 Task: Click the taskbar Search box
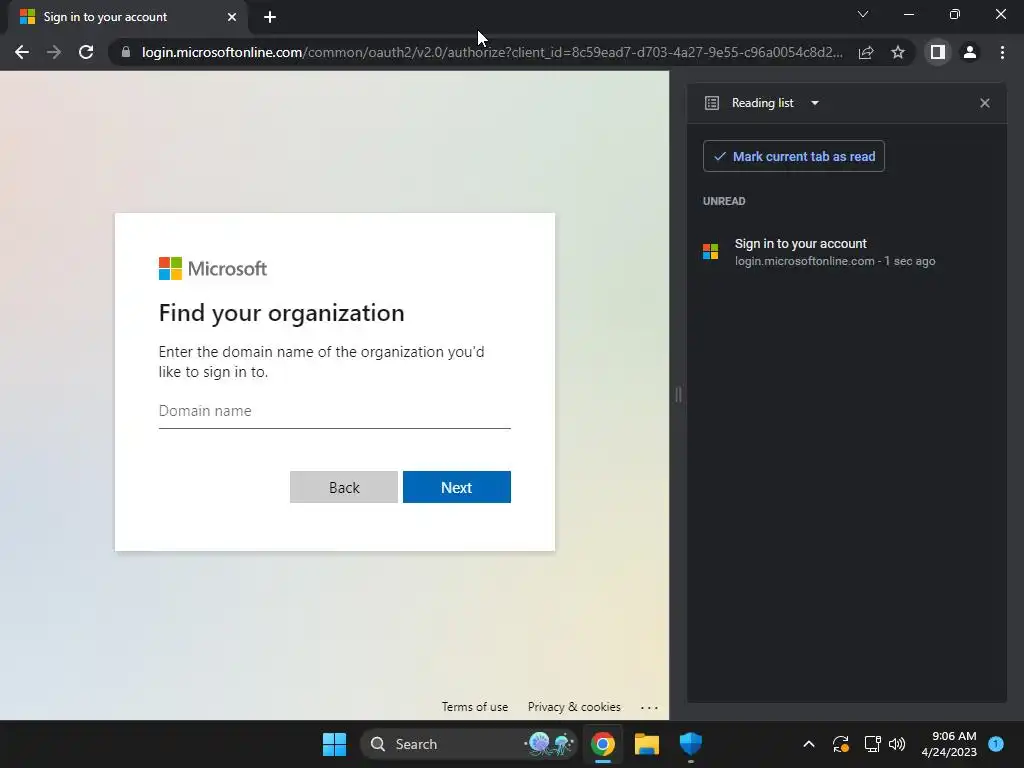pyautogui.click(x=469, y=744)
